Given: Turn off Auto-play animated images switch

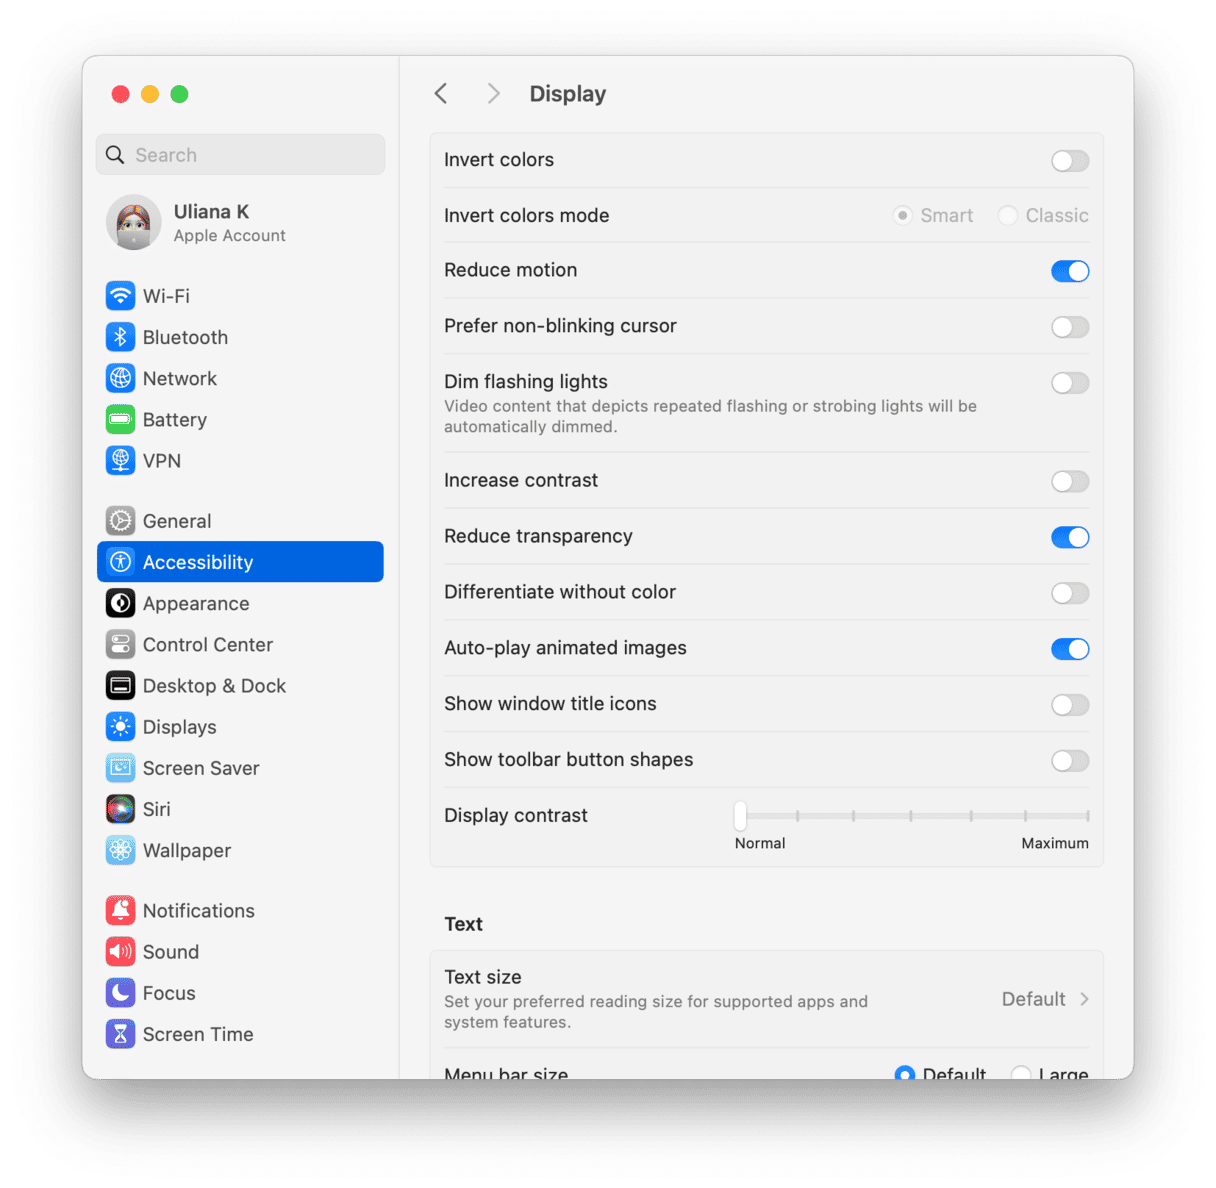Looking at the screenshot, I should [x=1070, y=649].
